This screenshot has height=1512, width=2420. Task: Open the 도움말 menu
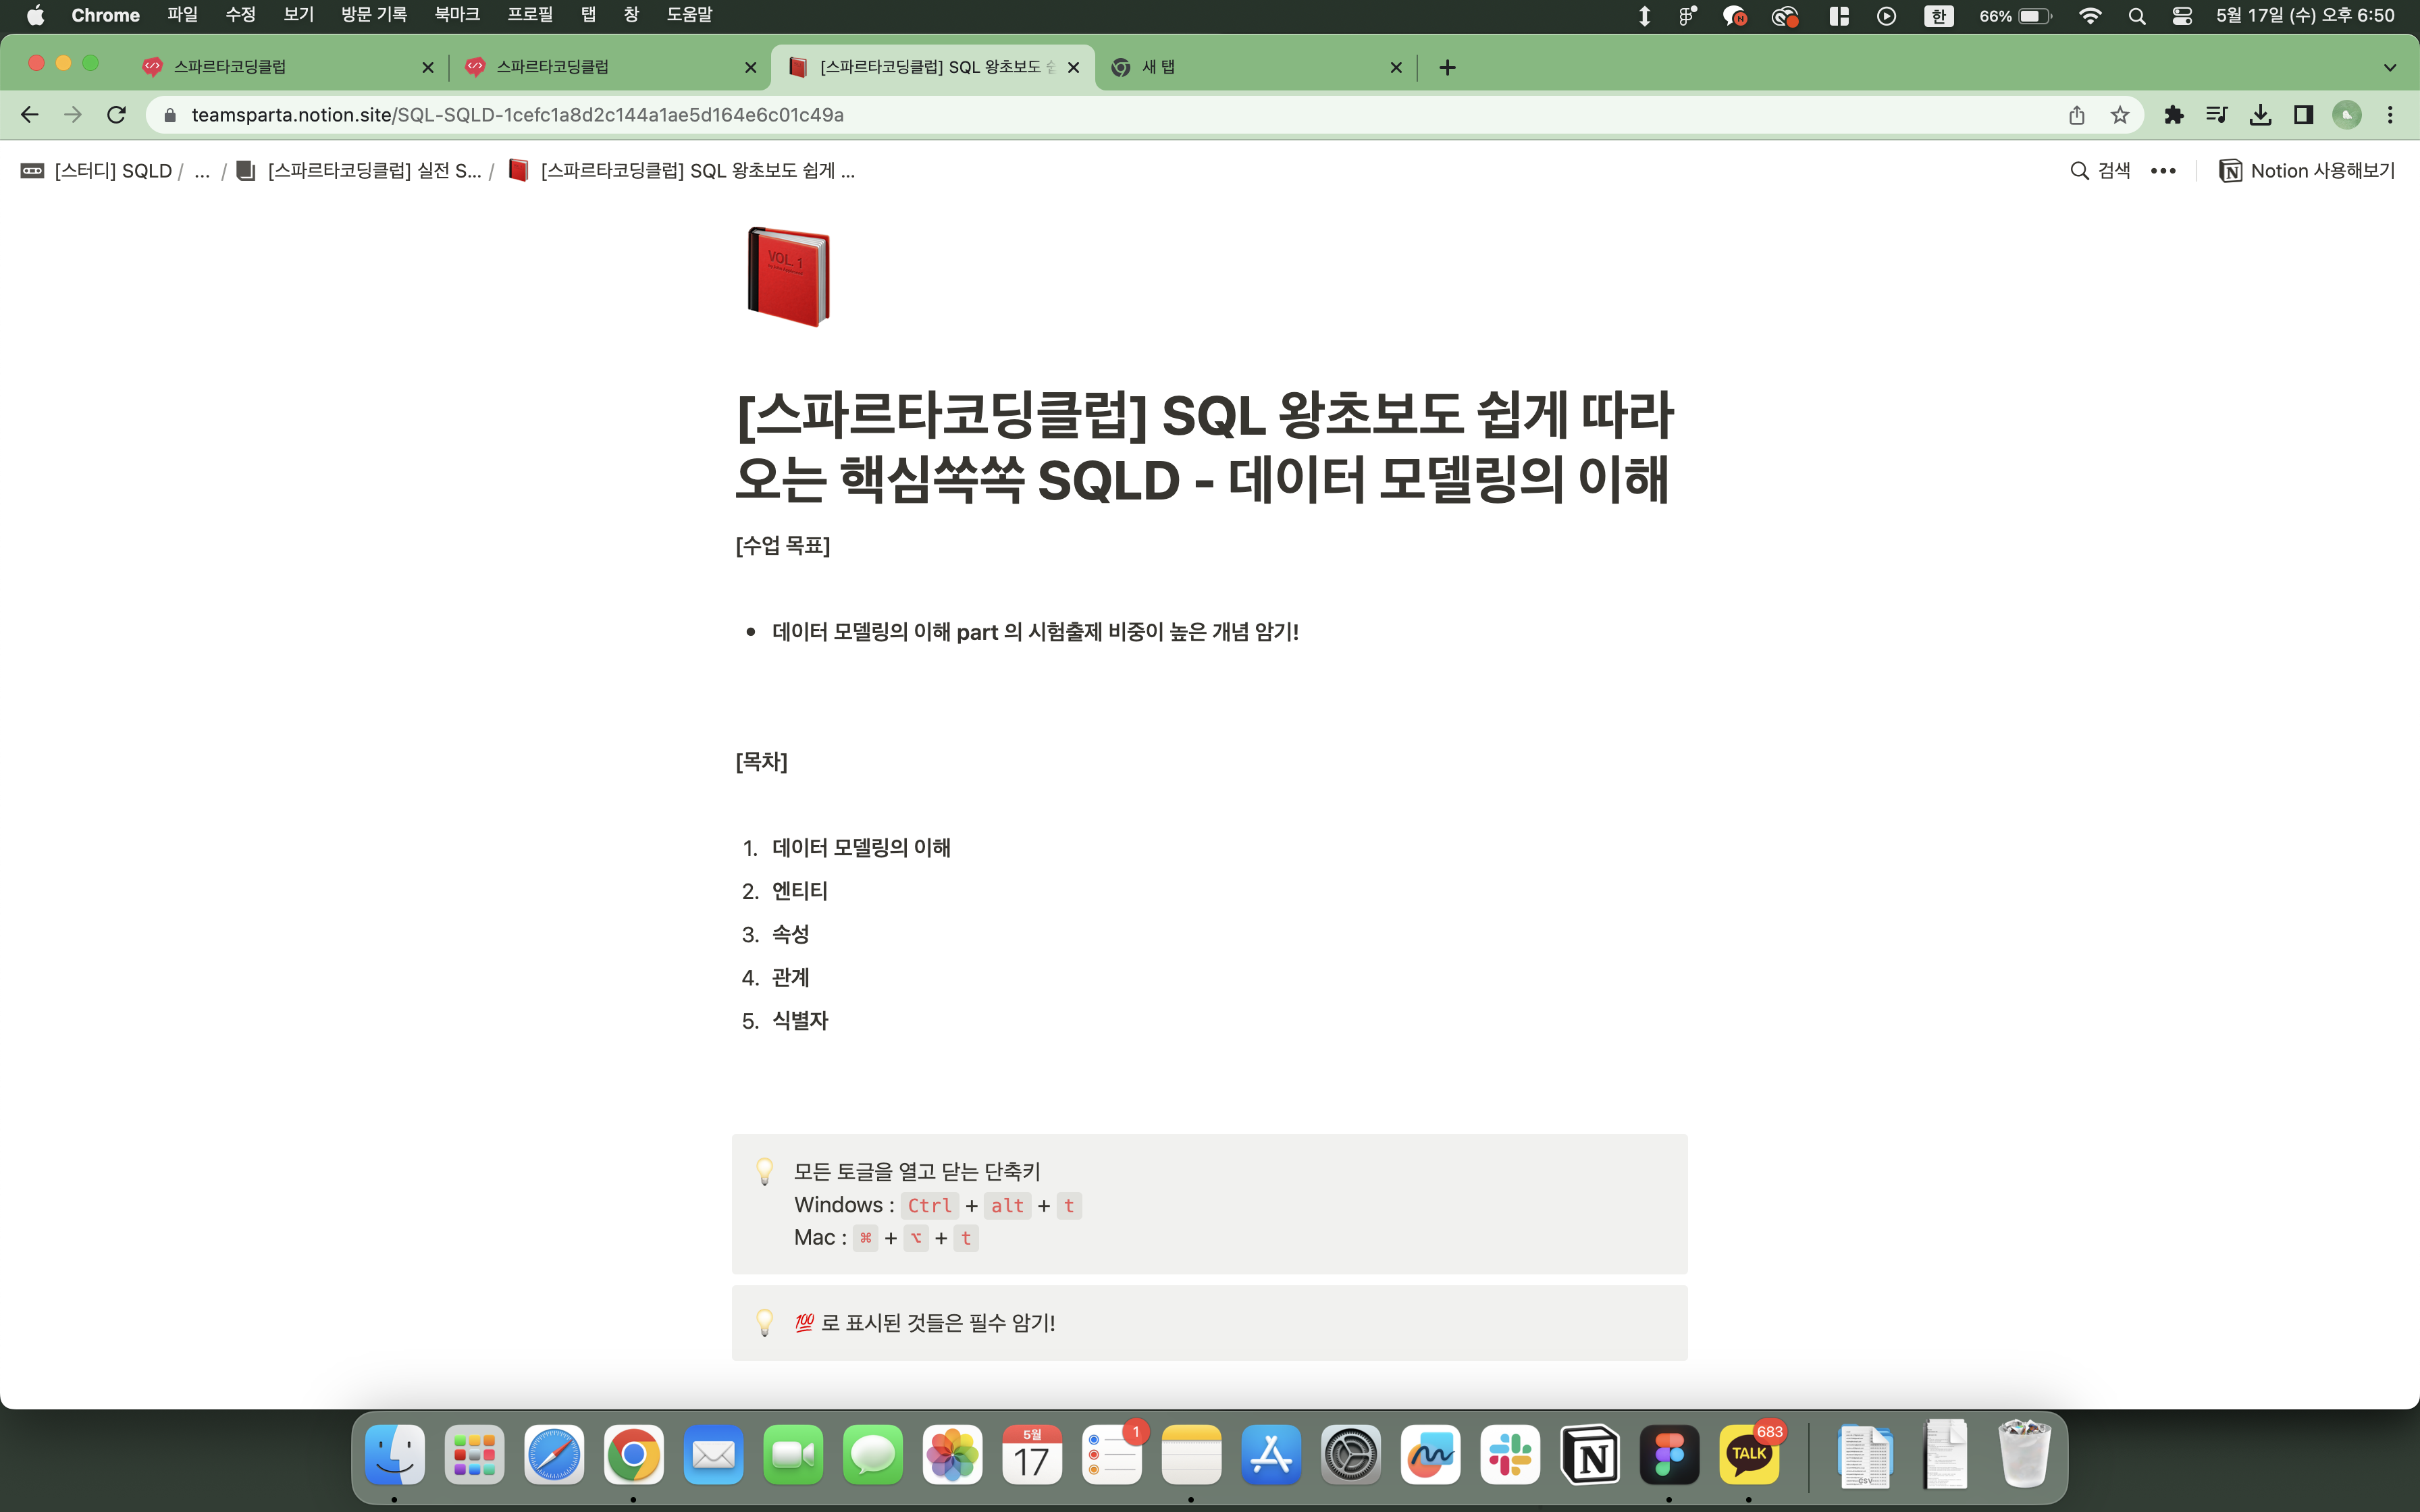(689, 15)
